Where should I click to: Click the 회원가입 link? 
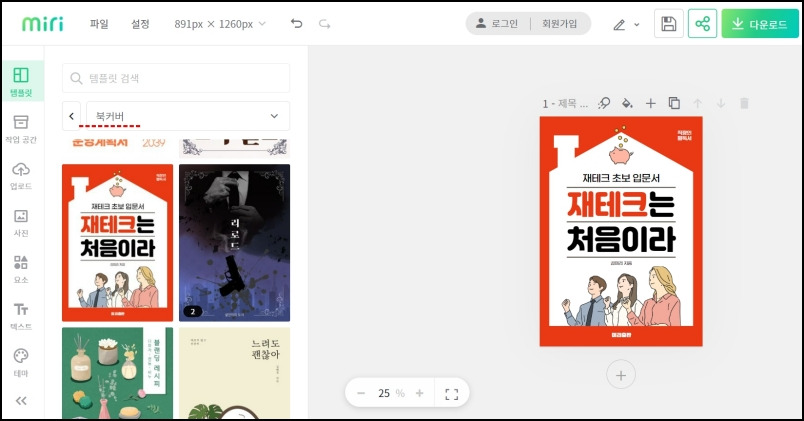point(559,24)
